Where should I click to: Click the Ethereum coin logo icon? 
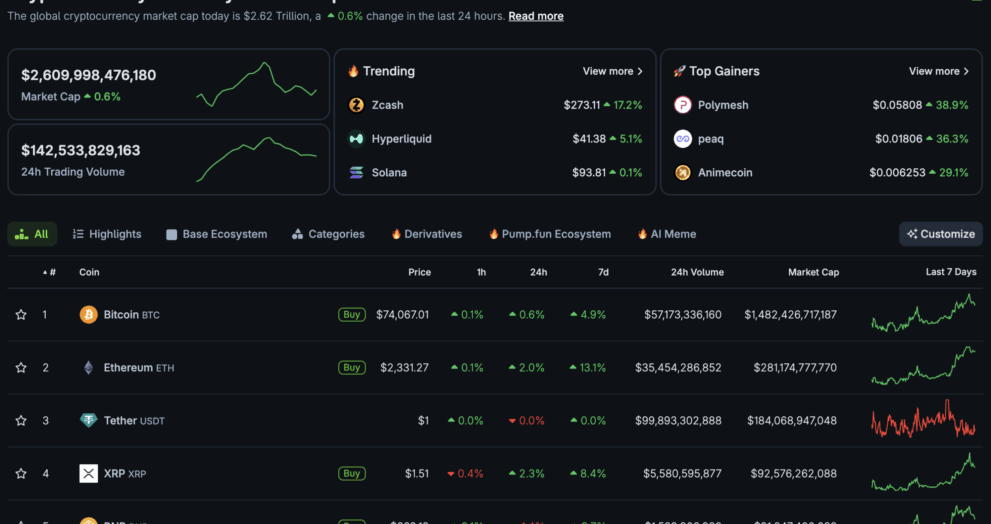(89, 368)
